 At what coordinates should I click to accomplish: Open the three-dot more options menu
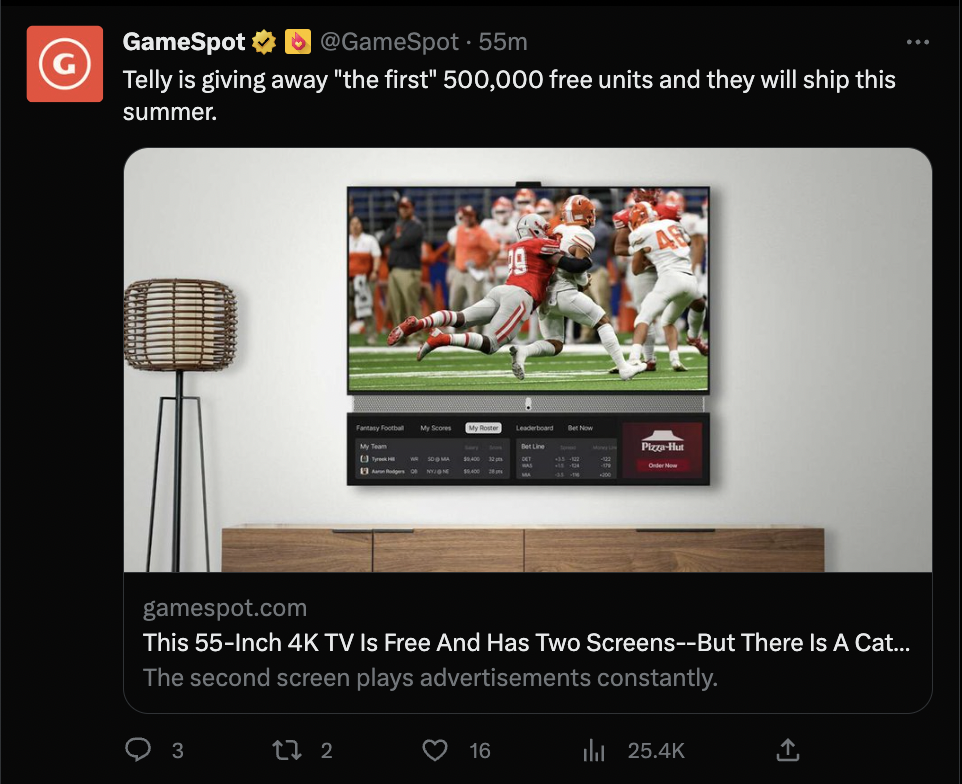pyautogui.click(x=917, y=42)
